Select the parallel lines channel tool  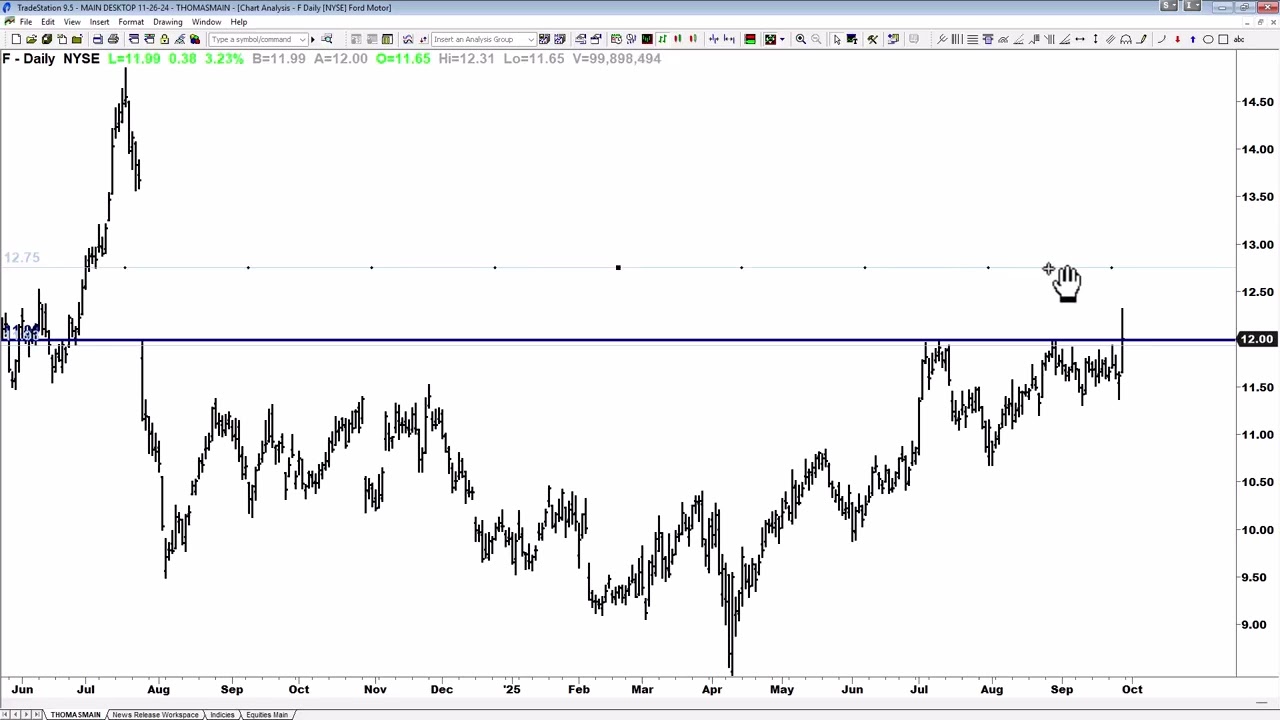pos(1110,39)
